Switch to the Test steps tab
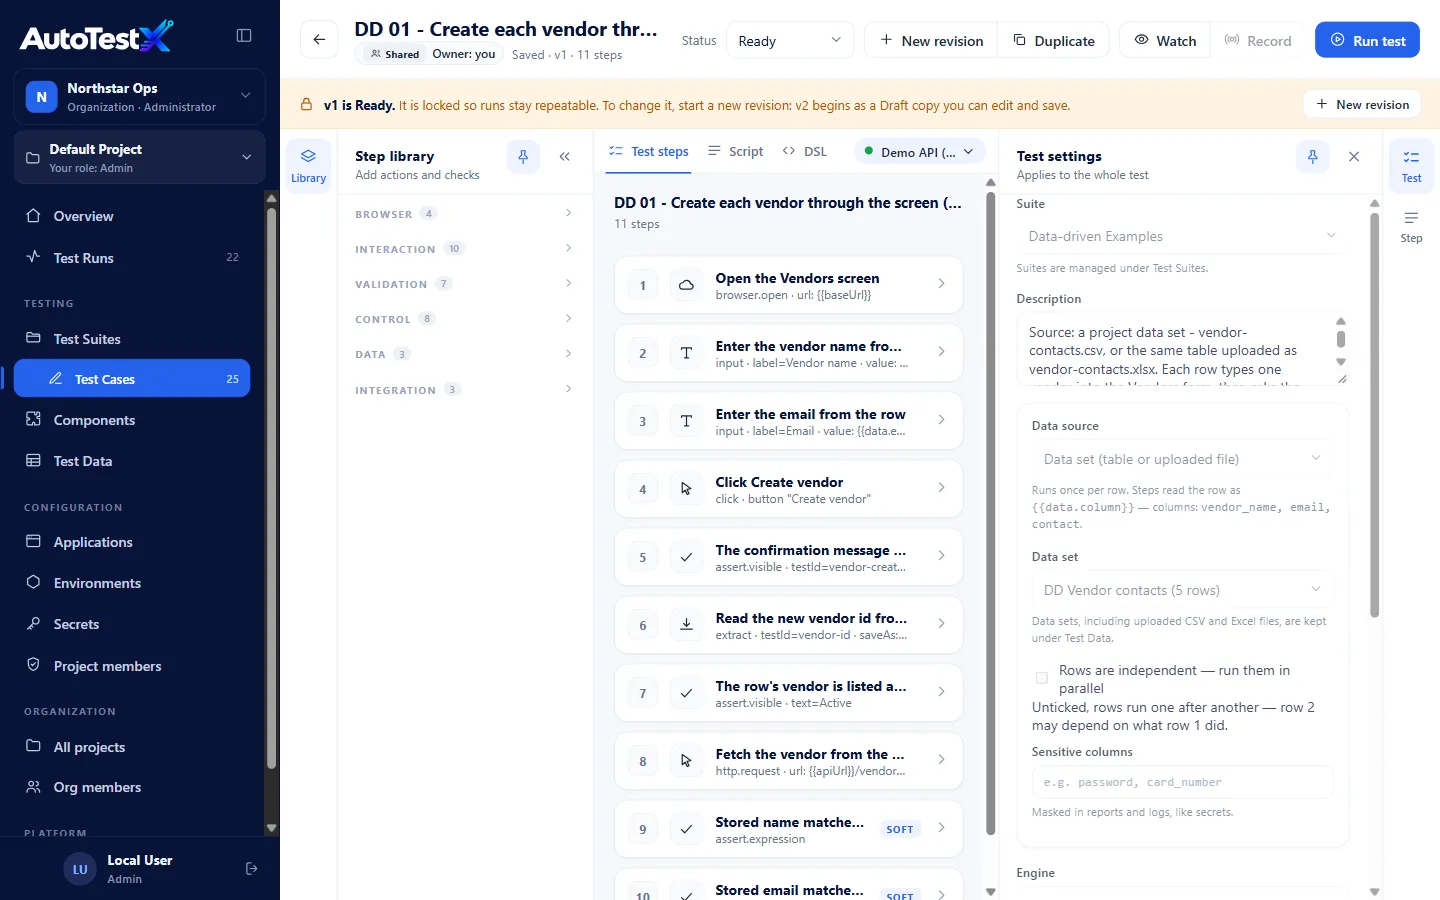Image resolution: width=1440 pixels, height=900 pixels. [x=649, y=152]
